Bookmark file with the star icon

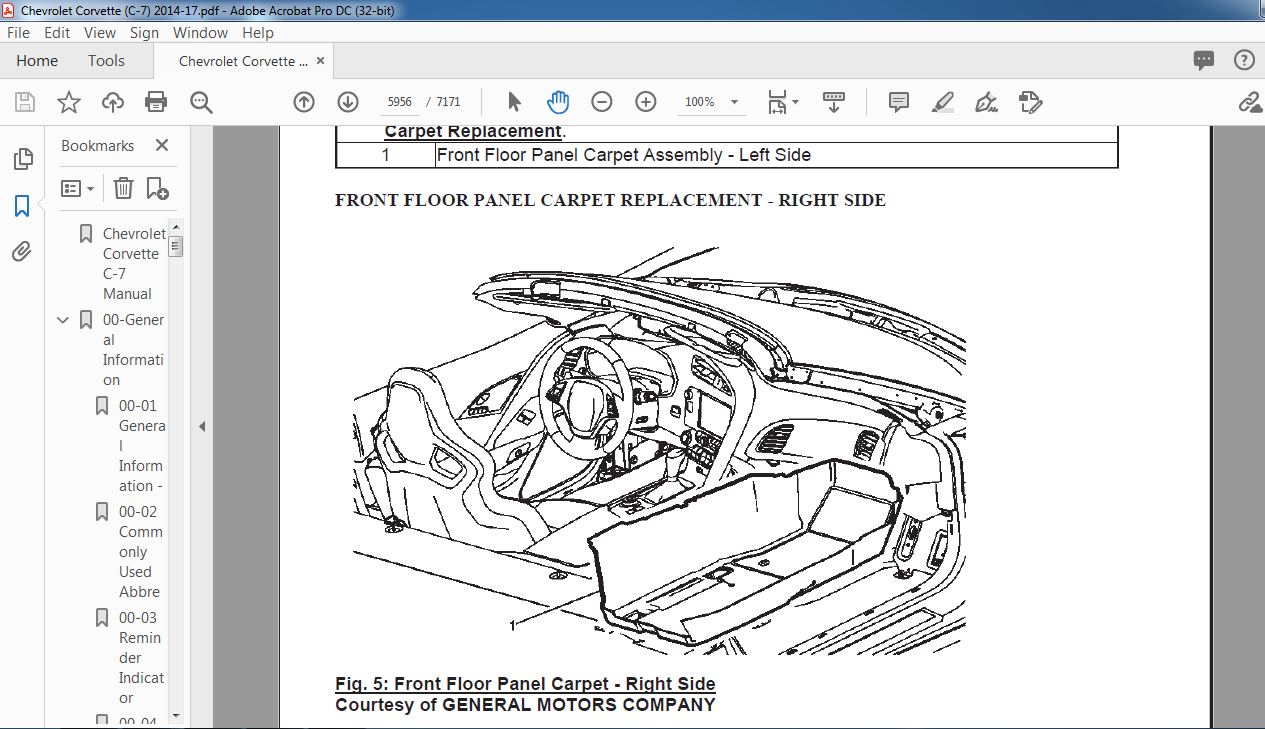coord(69,102)
